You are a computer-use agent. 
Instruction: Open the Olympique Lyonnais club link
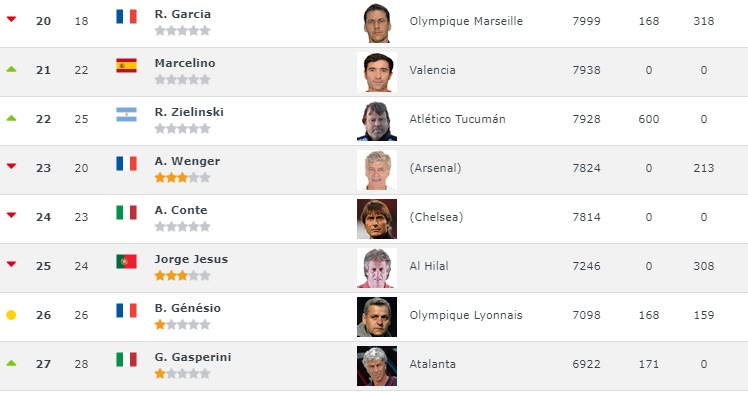466,315
